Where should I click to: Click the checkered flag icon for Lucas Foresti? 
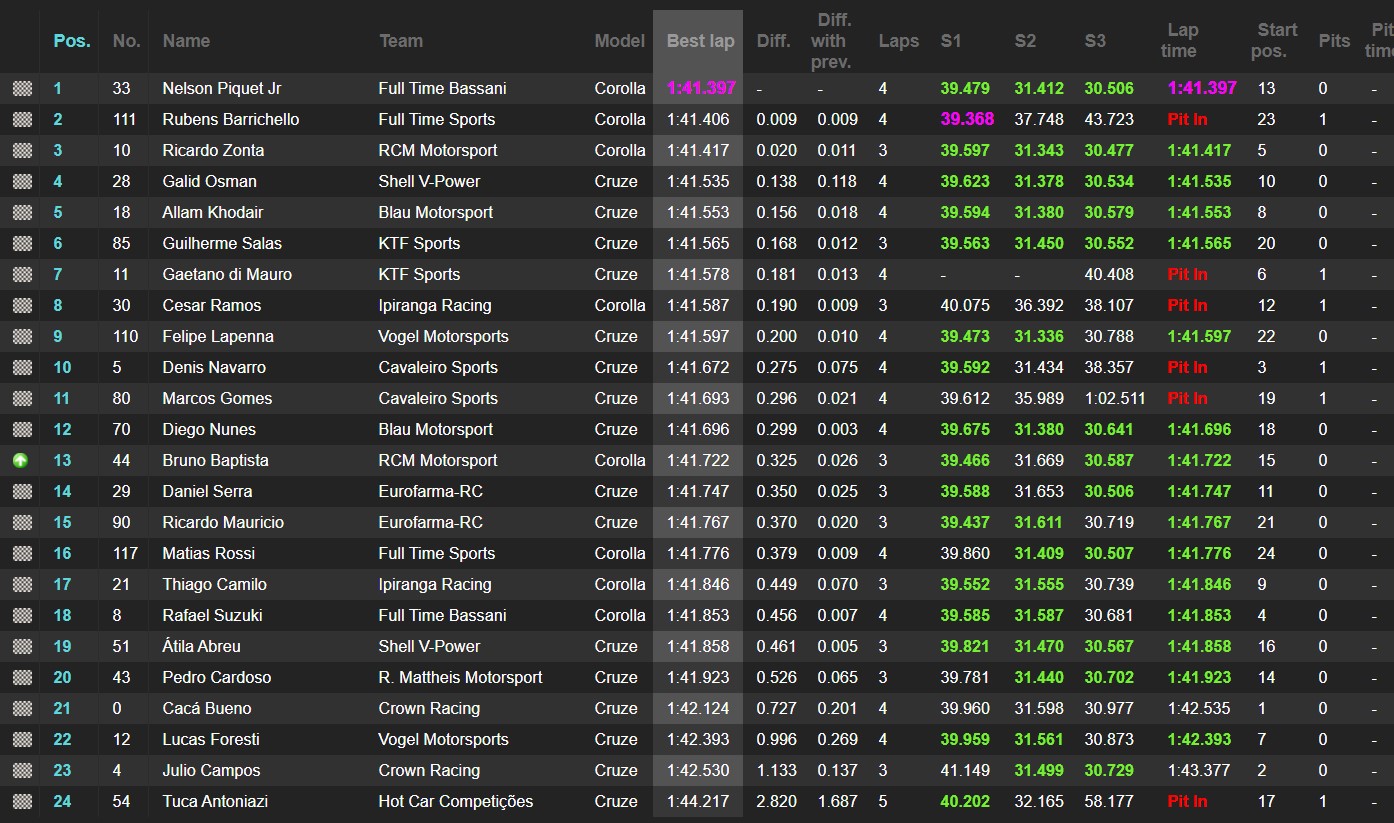tap(21, 740)
